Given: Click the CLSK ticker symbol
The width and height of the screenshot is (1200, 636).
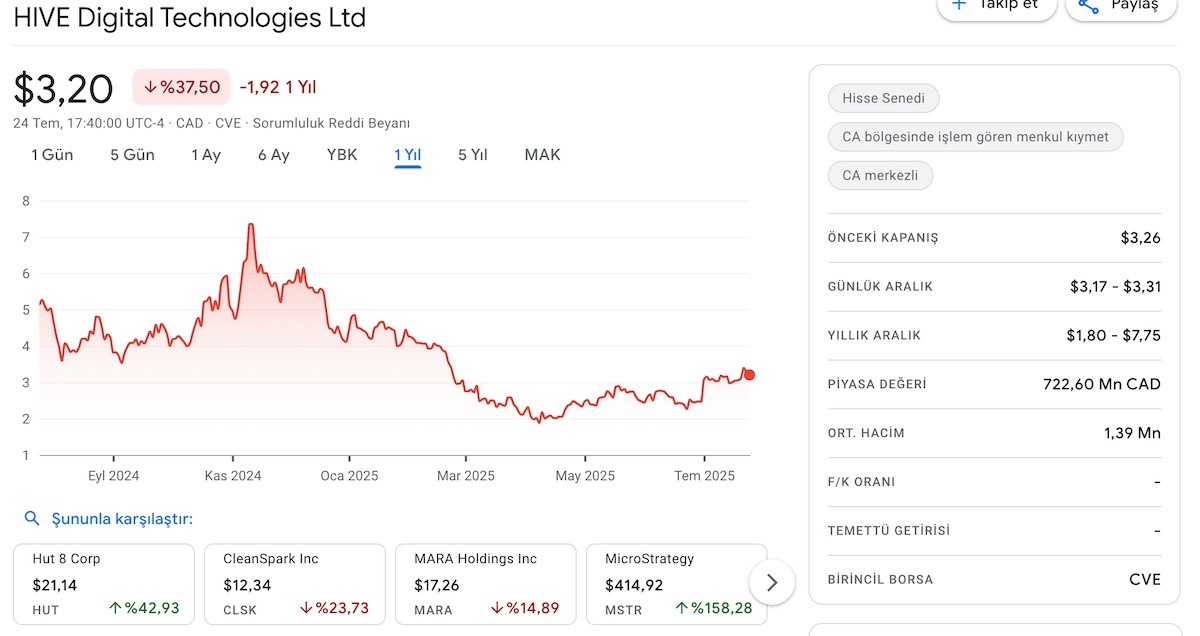Looking at the screenshot, I should (240, 610).
